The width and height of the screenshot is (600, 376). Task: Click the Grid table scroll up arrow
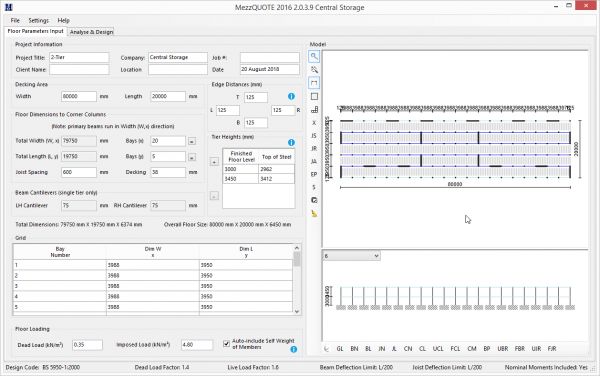coord(297,248)
